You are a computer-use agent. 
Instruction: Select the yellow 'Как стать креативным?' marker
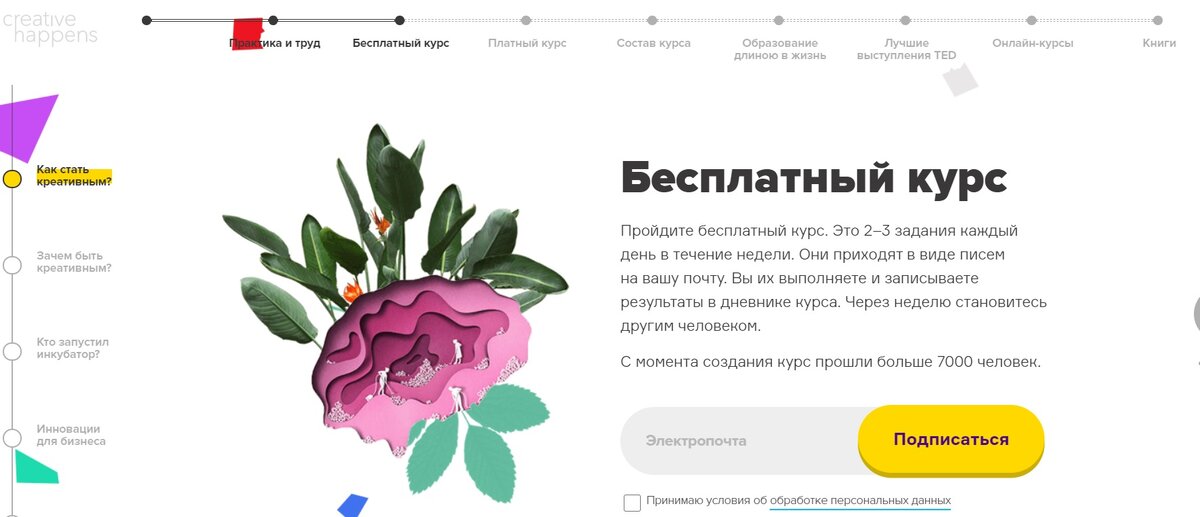click(x=12, y=179)
